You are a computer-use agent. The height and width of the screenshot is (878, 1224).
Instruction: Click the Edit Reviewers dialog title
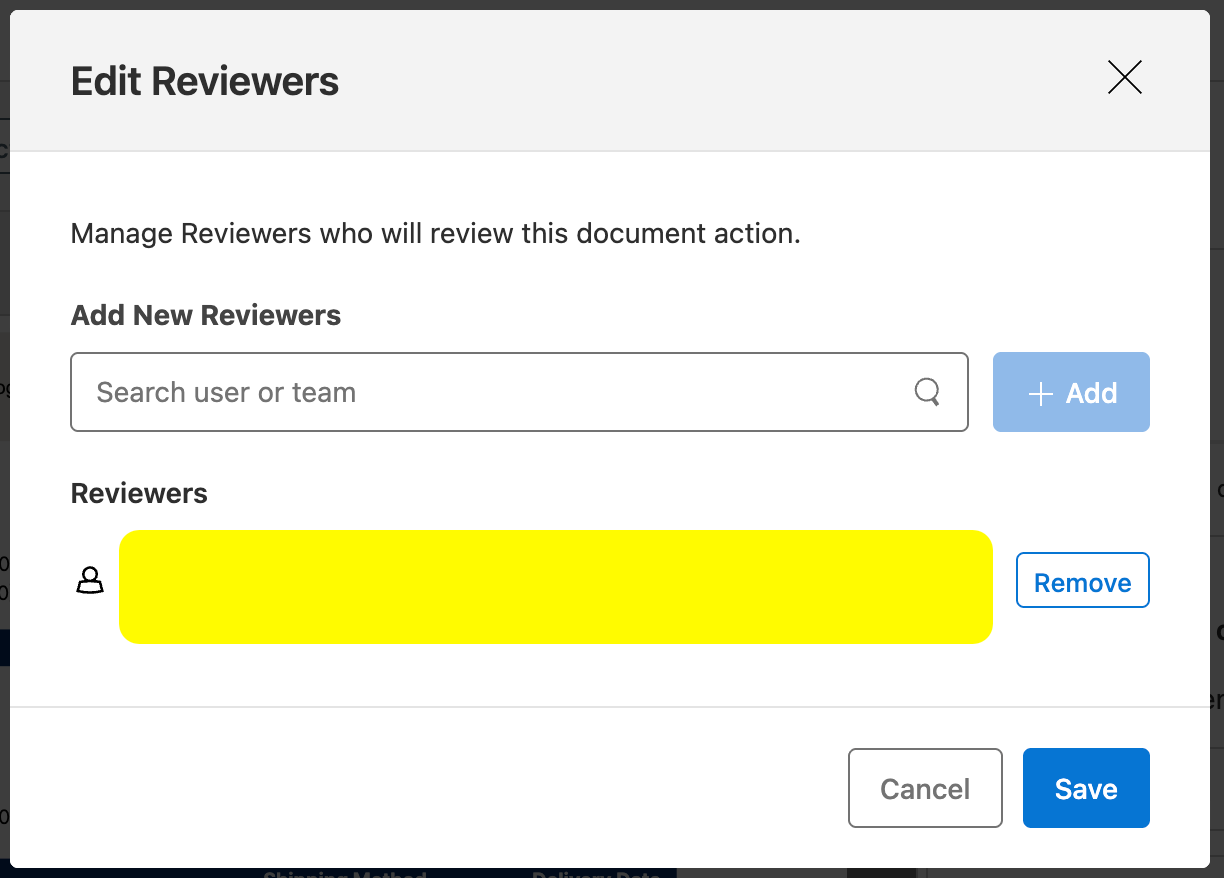204,81
